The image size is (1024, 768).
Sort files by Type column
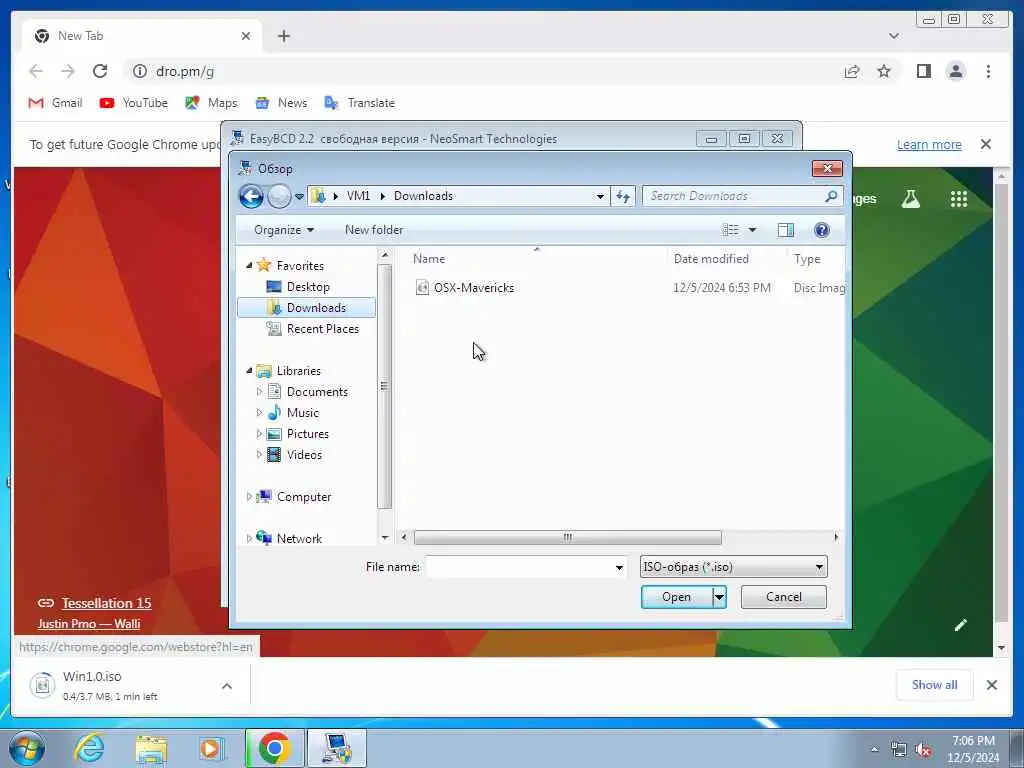pyautogui.click(x=807, y=259)
